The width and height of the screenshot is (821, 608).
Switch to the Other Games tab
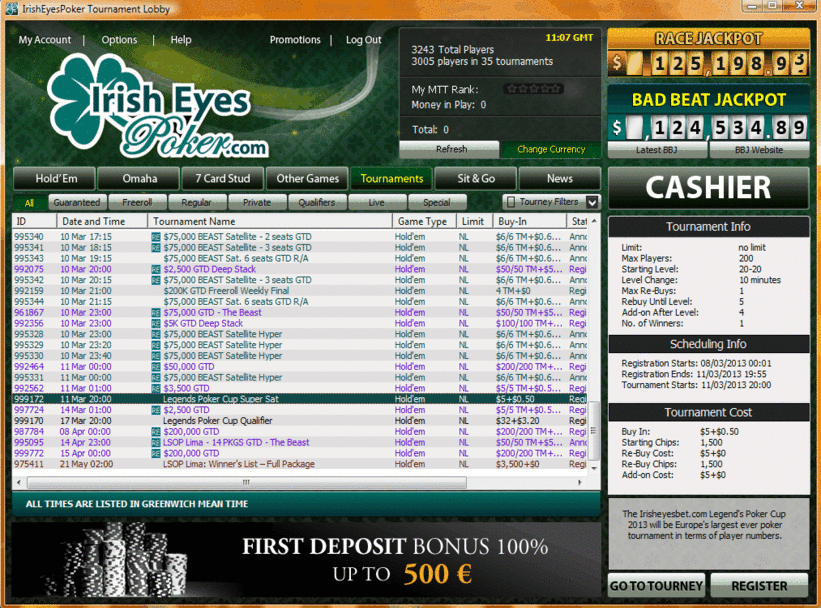click(307, 179)
